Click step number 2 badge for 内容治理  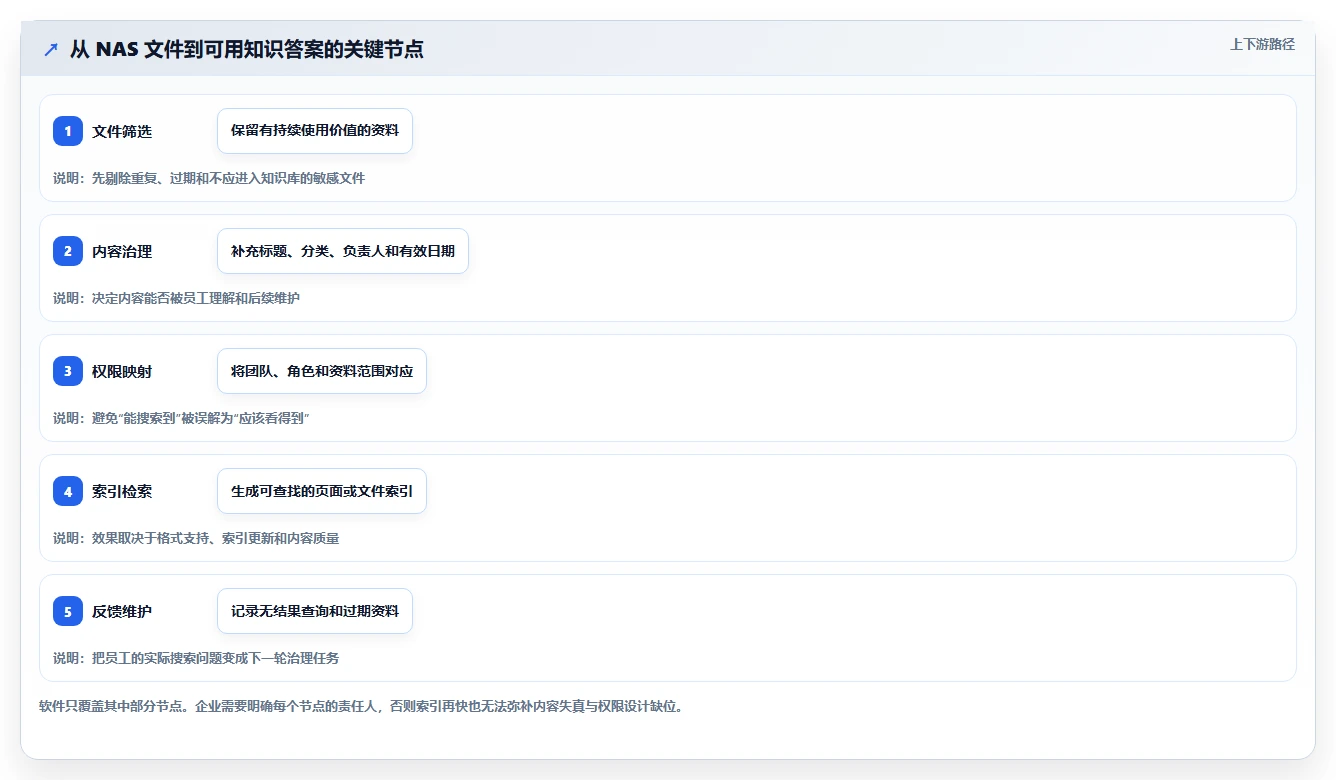tap(68, 251)
